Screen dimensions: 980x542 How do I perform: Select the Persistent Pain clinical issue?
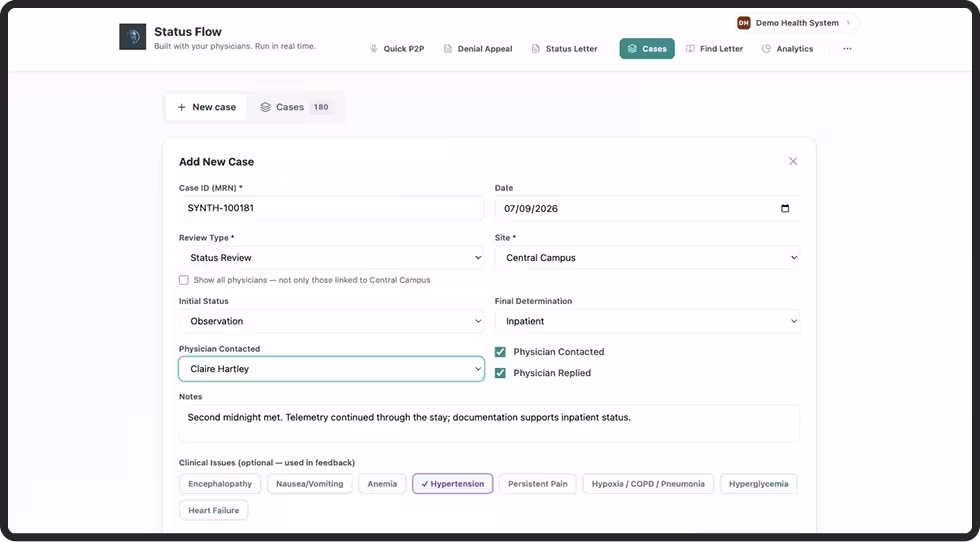[x=538, y=484]
